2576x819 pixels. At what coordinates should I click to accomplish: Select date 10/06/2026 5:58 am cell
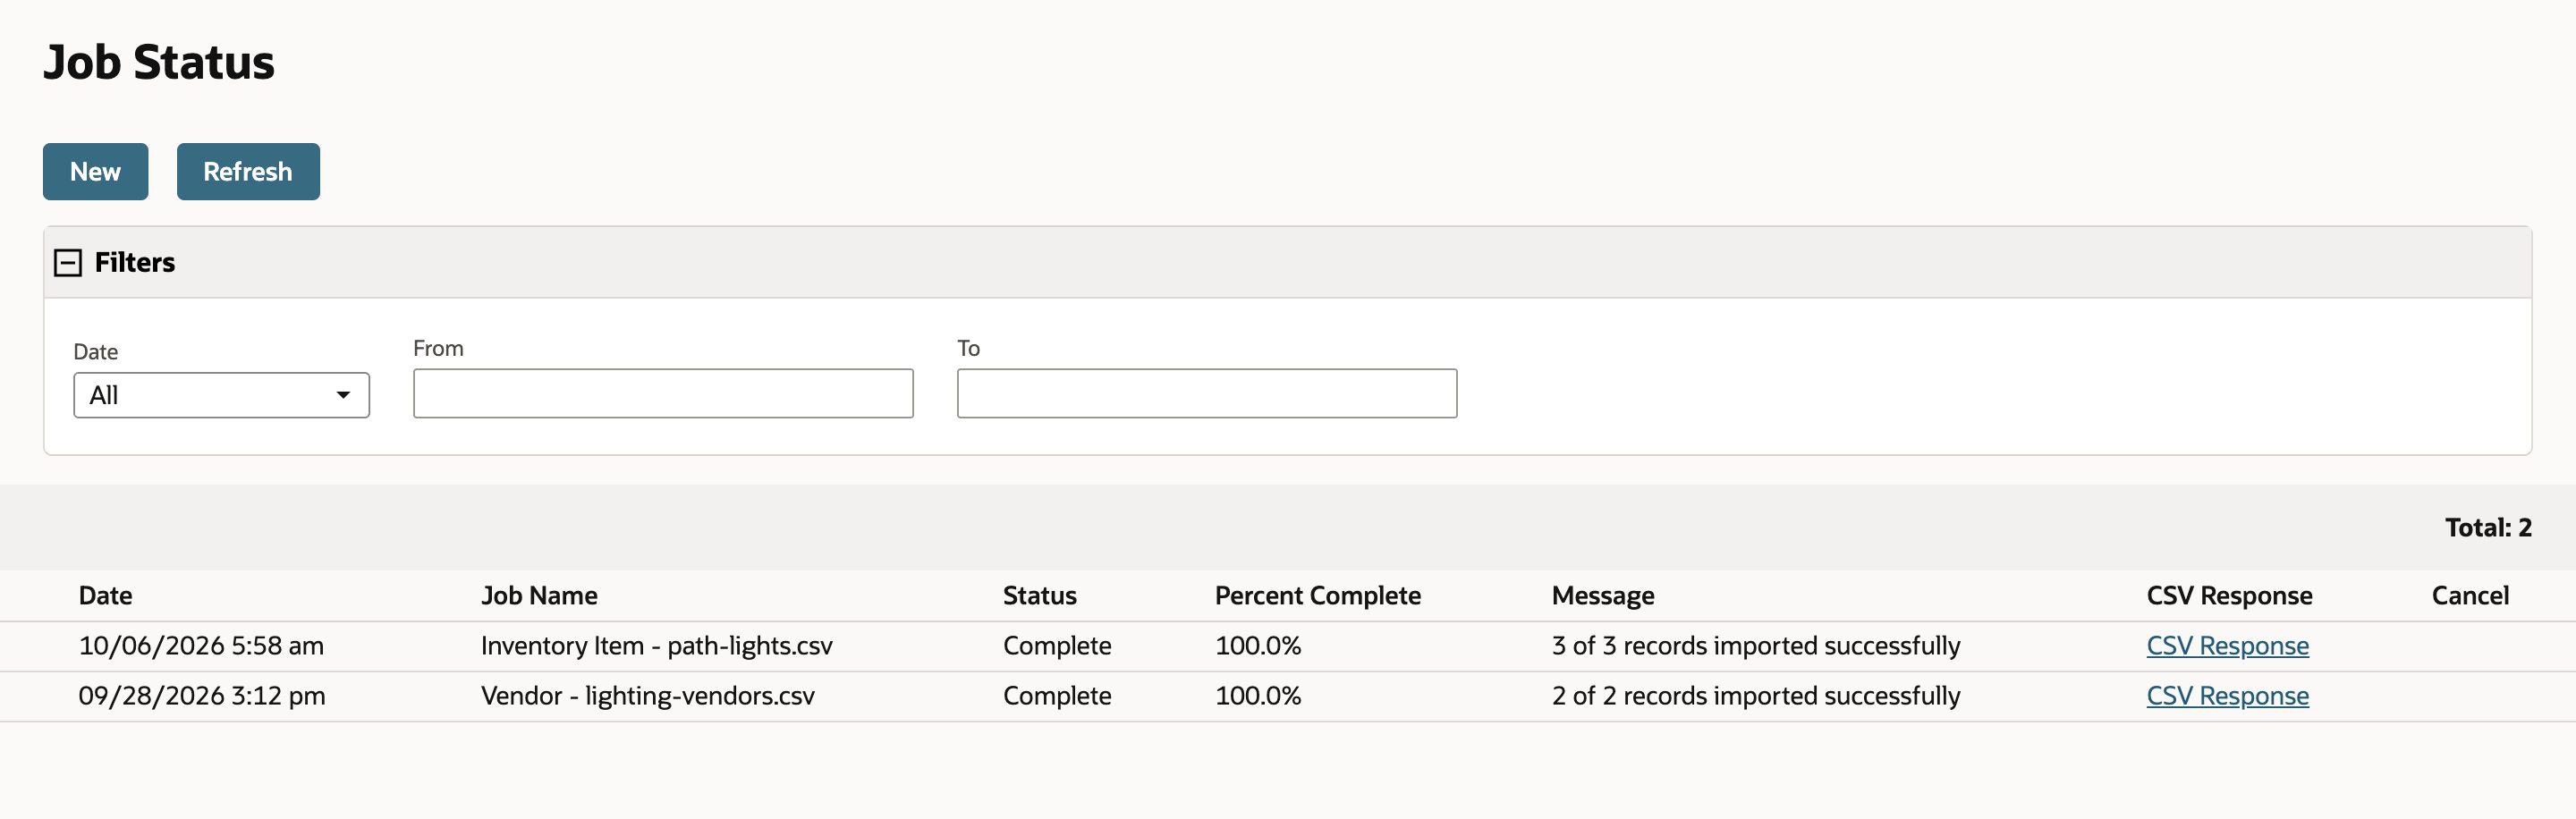point(201,646)
